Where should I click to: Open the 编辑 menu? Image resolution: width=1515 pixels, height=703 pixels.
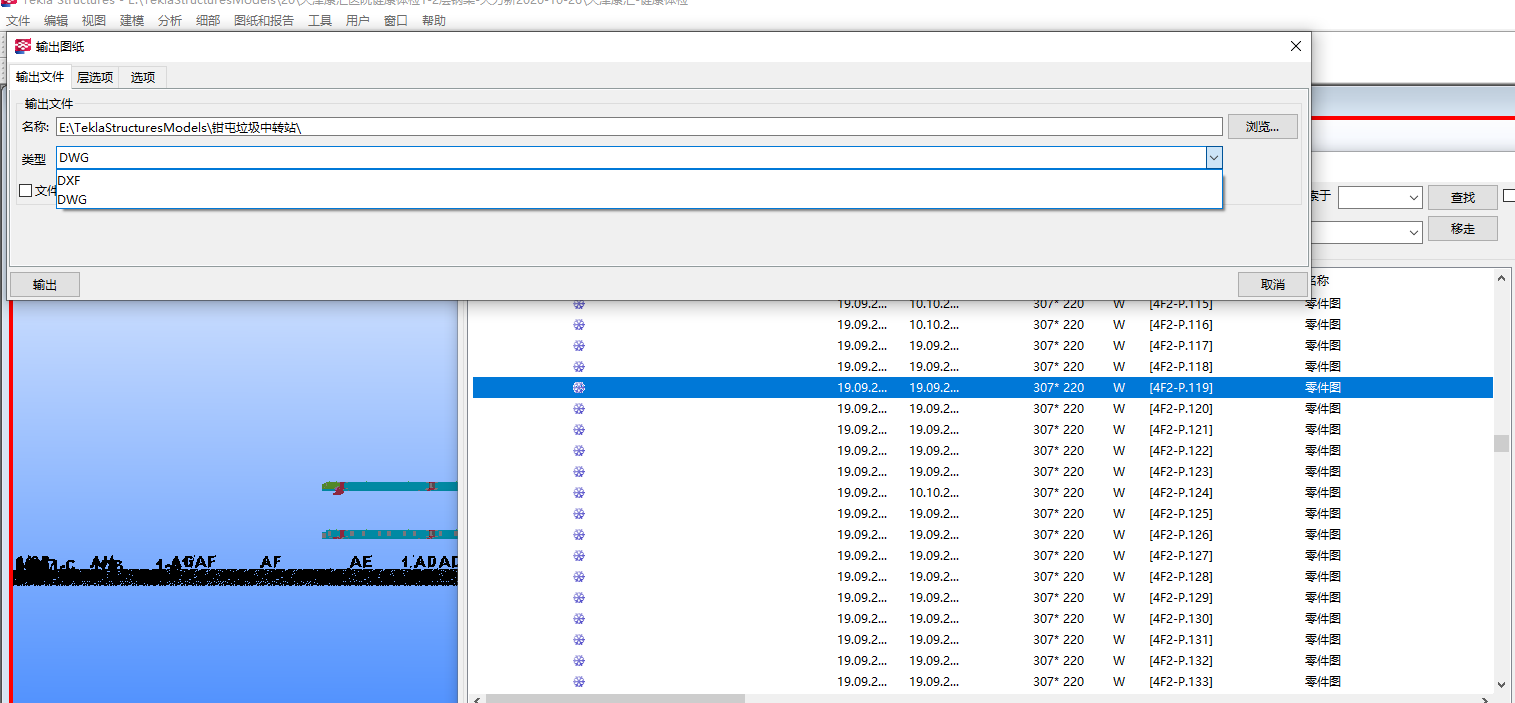coord(56,20)
